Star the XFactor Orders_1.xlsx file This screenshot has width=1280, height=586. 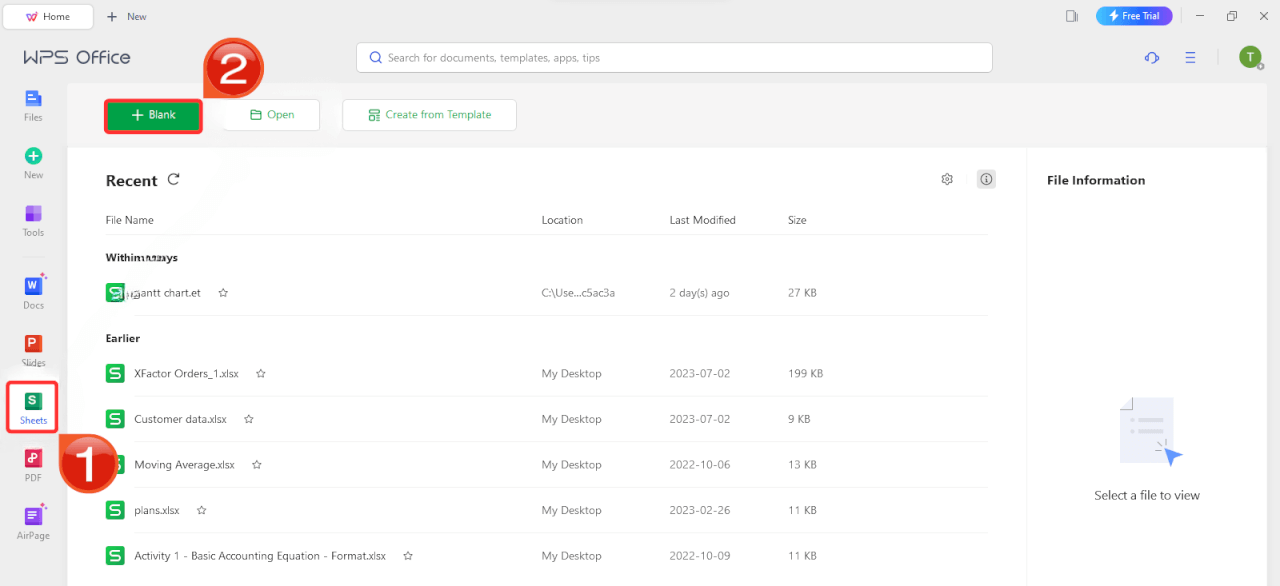point(260,373)
